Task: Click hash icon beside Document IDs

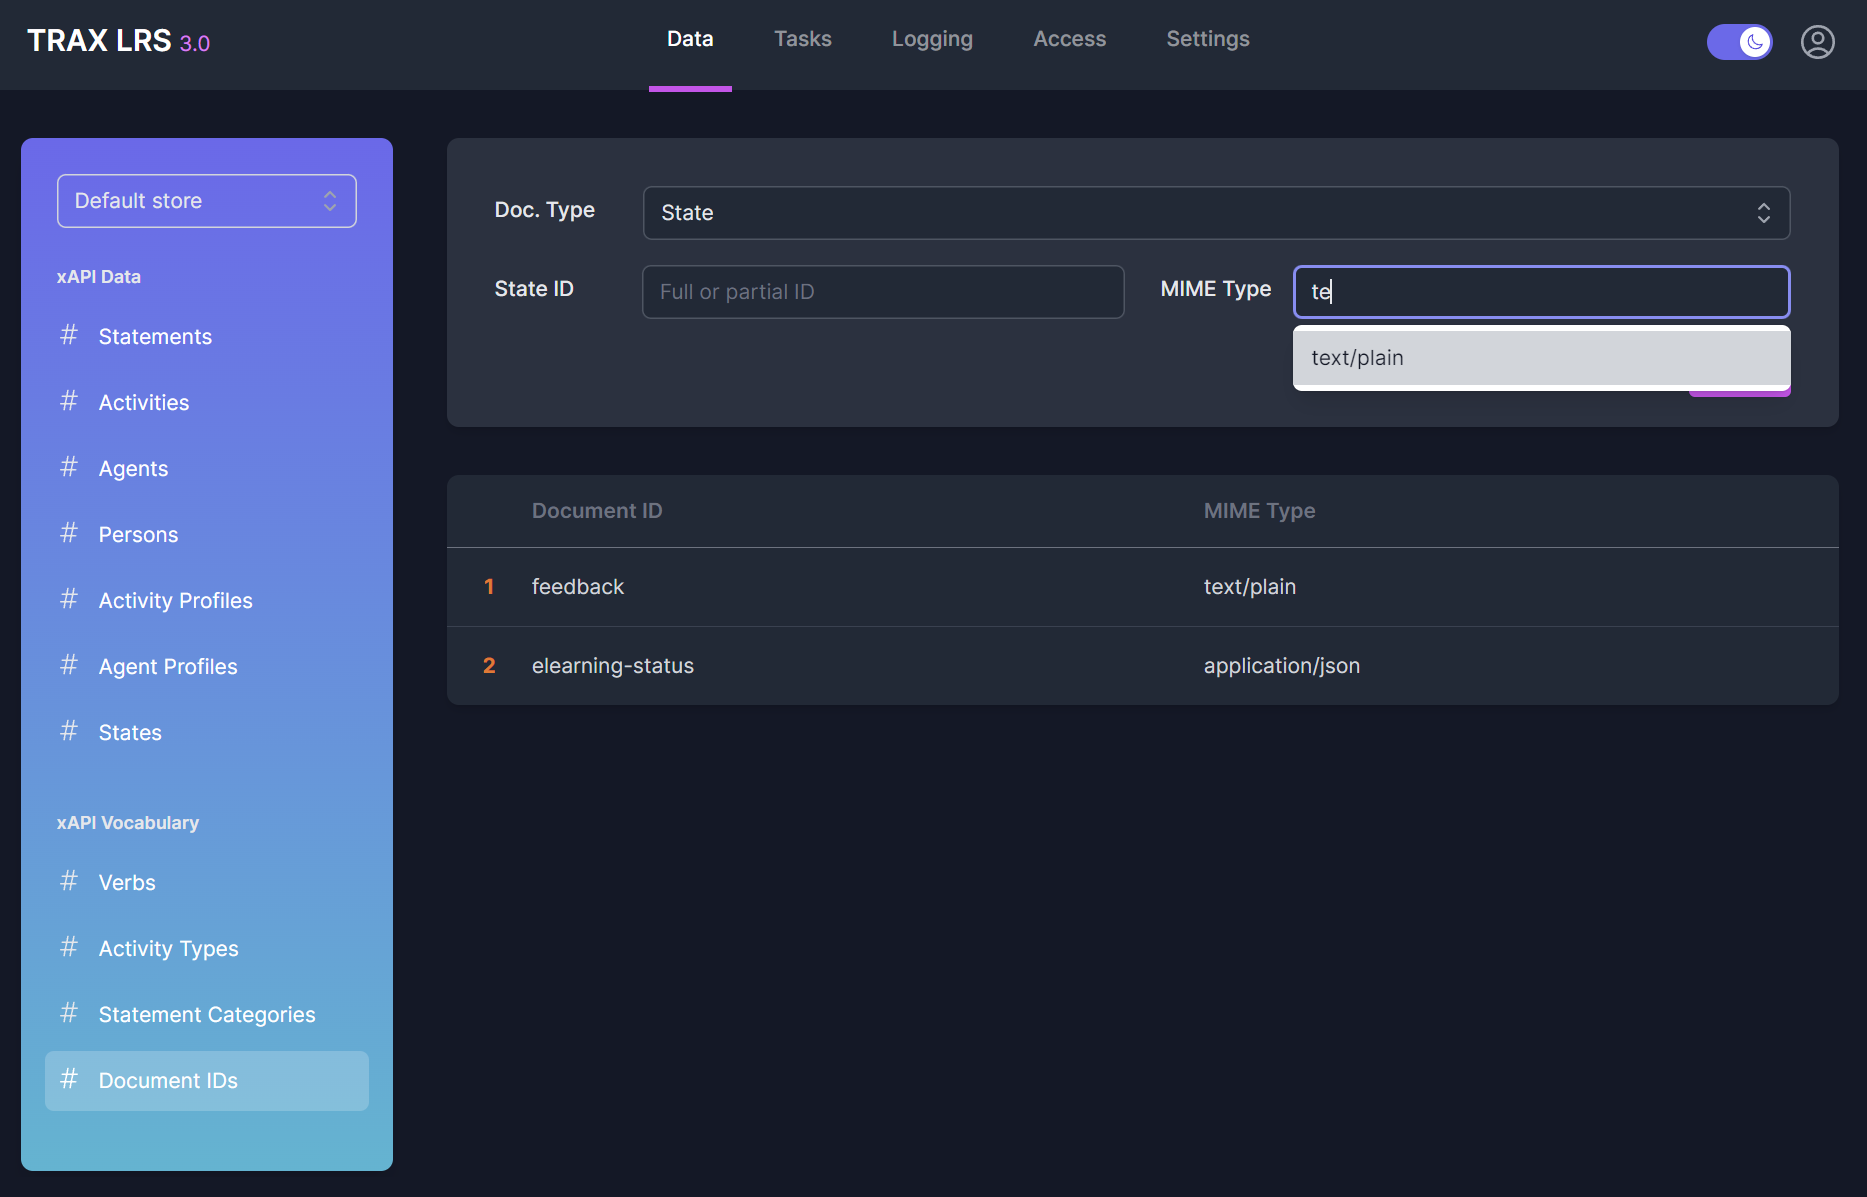Action: [x=69, y=1079]
